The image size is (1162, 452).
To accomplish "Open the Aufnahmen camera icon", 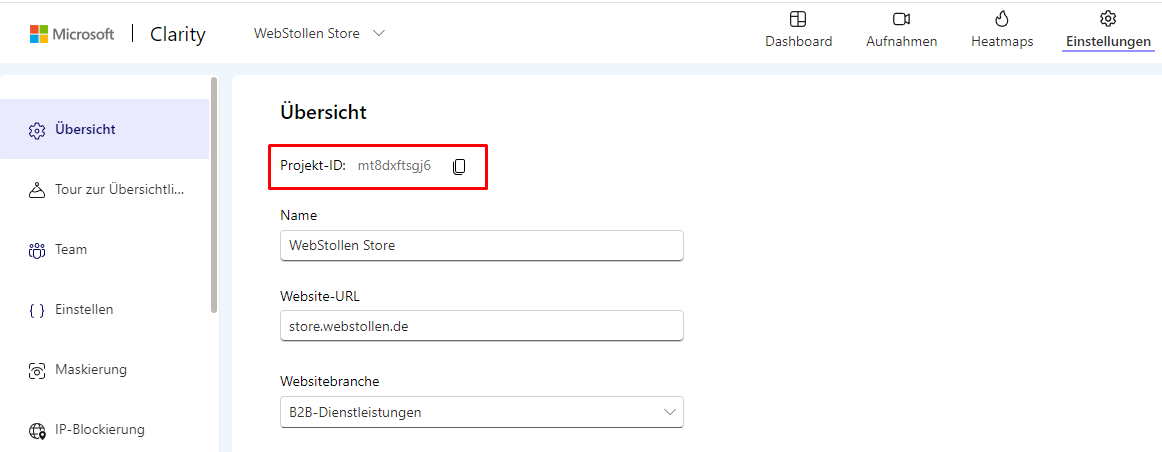I will [x=901, y=19].
